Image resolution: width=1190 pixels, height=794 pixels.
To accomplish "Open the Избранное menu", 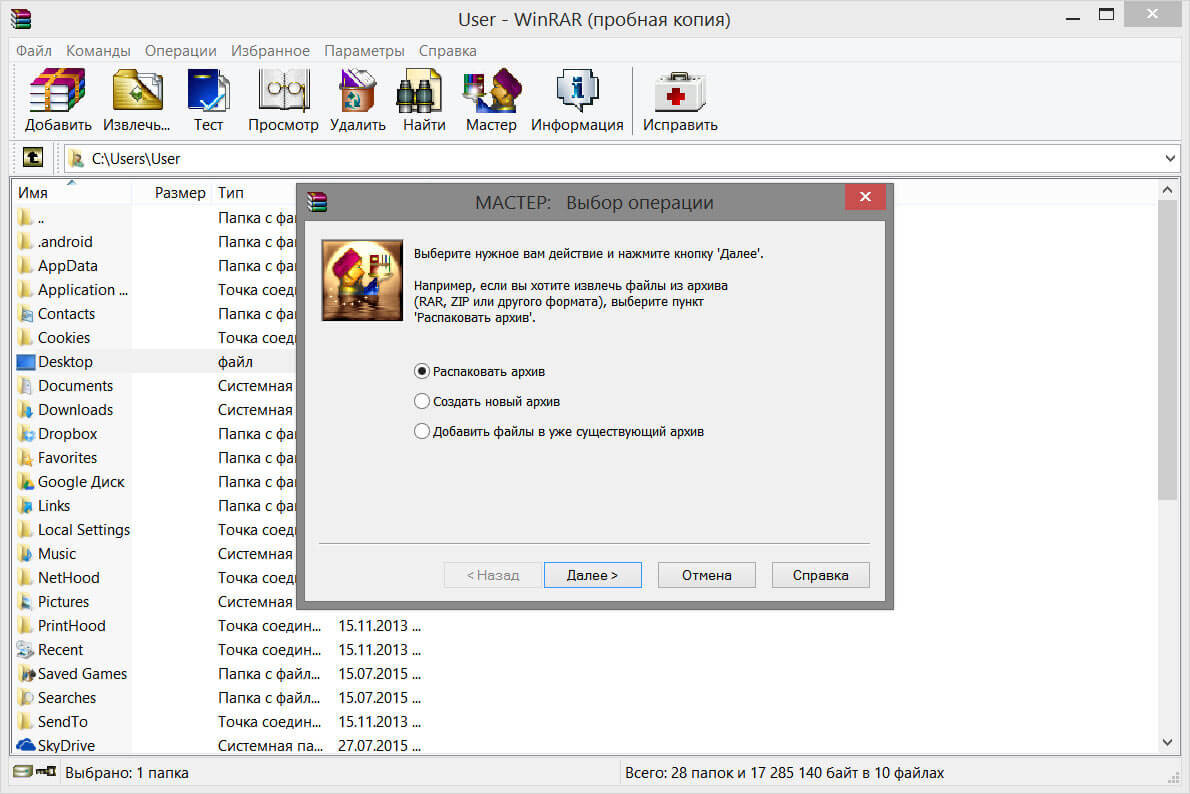I will (x=270, y=51).
